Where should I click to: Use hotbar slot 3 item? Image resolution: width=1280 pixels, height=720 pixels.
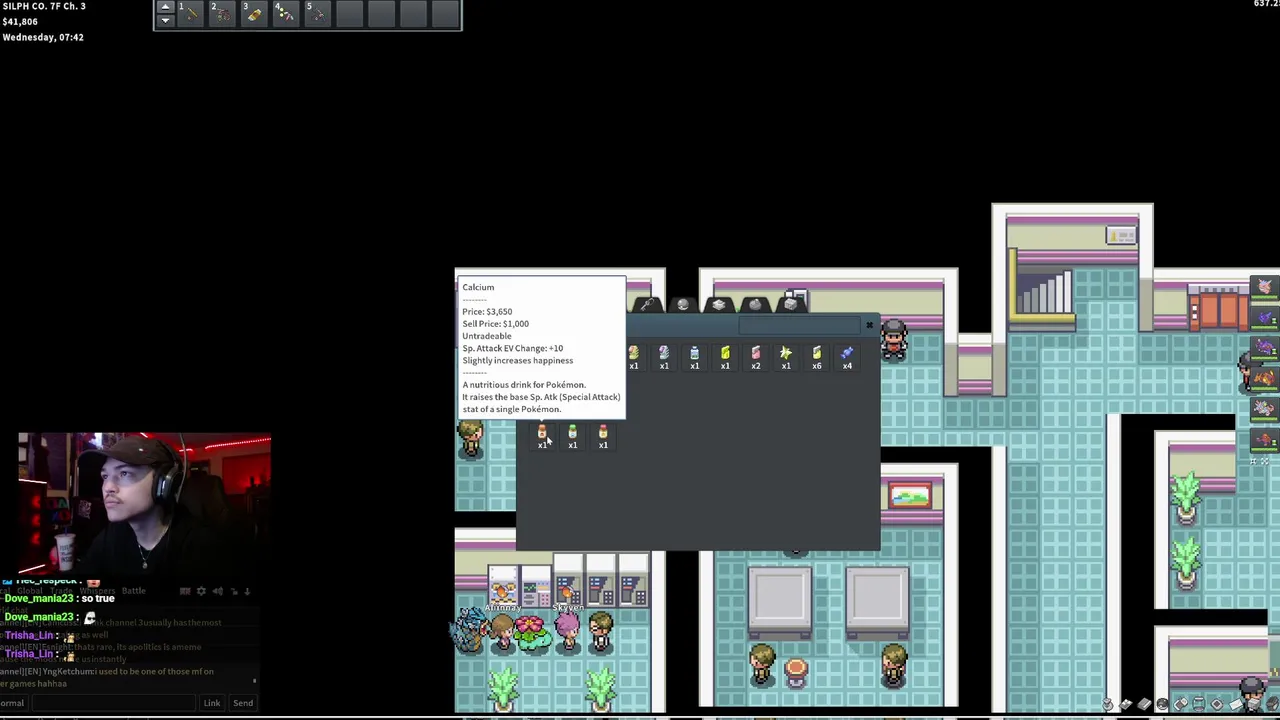coord(254,14)
